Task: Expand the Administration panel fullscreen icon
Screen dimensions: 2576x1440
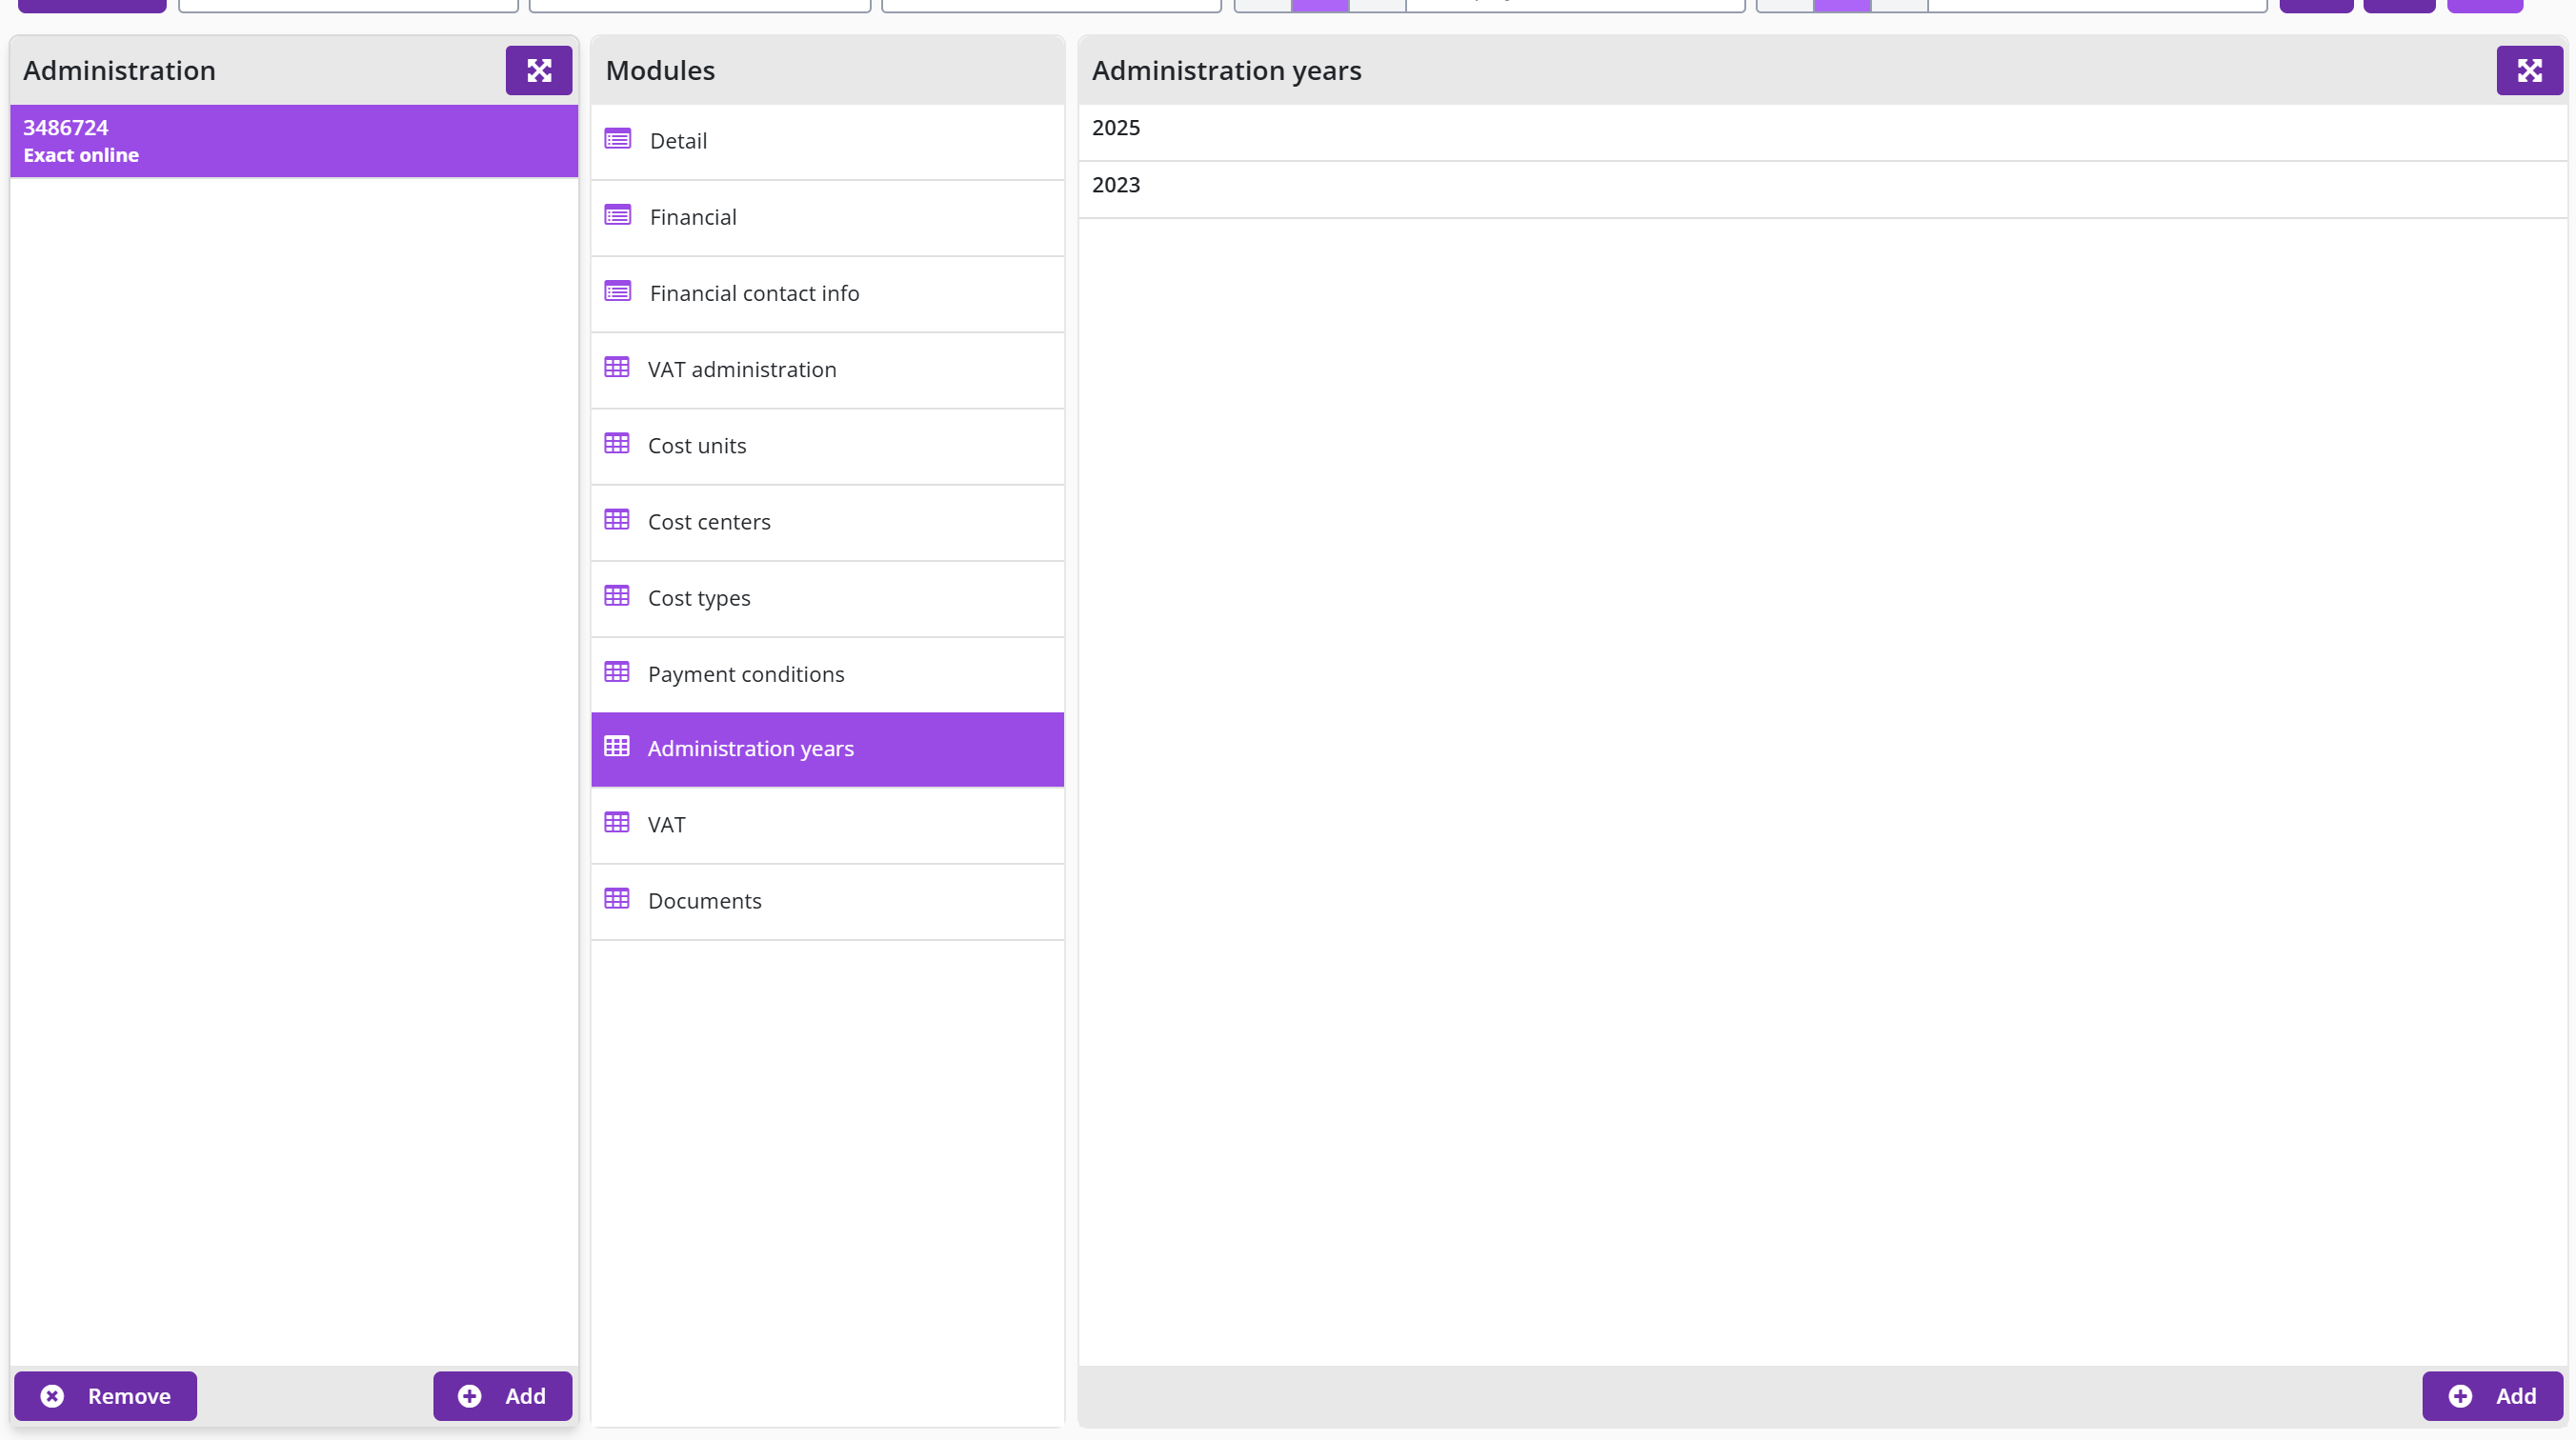Action: pos(538,70)
